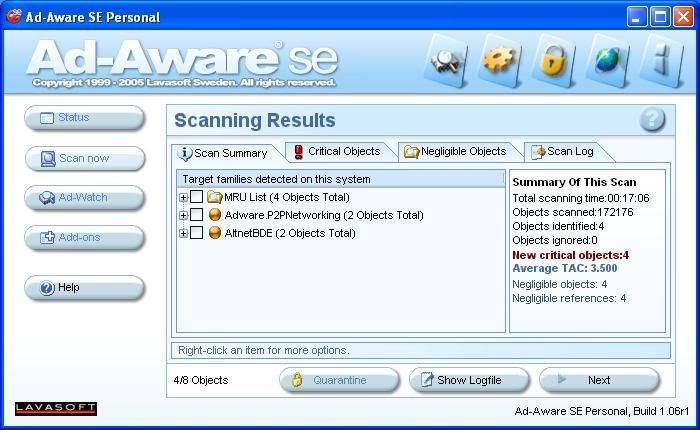700x430 pixels.
Task: Click the Quarantine button
Action: (x=339, y=380)
